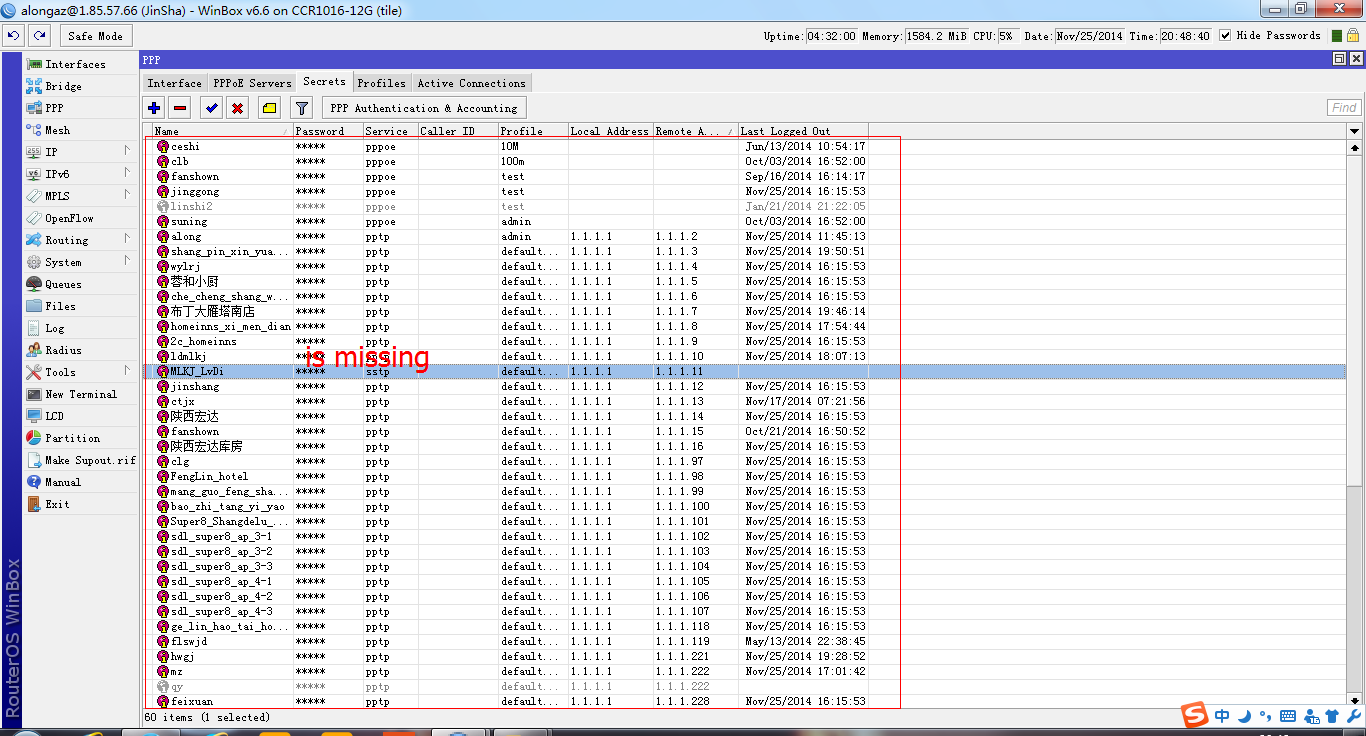Switch to the Active Connections tab
This screenshot has height=736, width=1366.
472,83
